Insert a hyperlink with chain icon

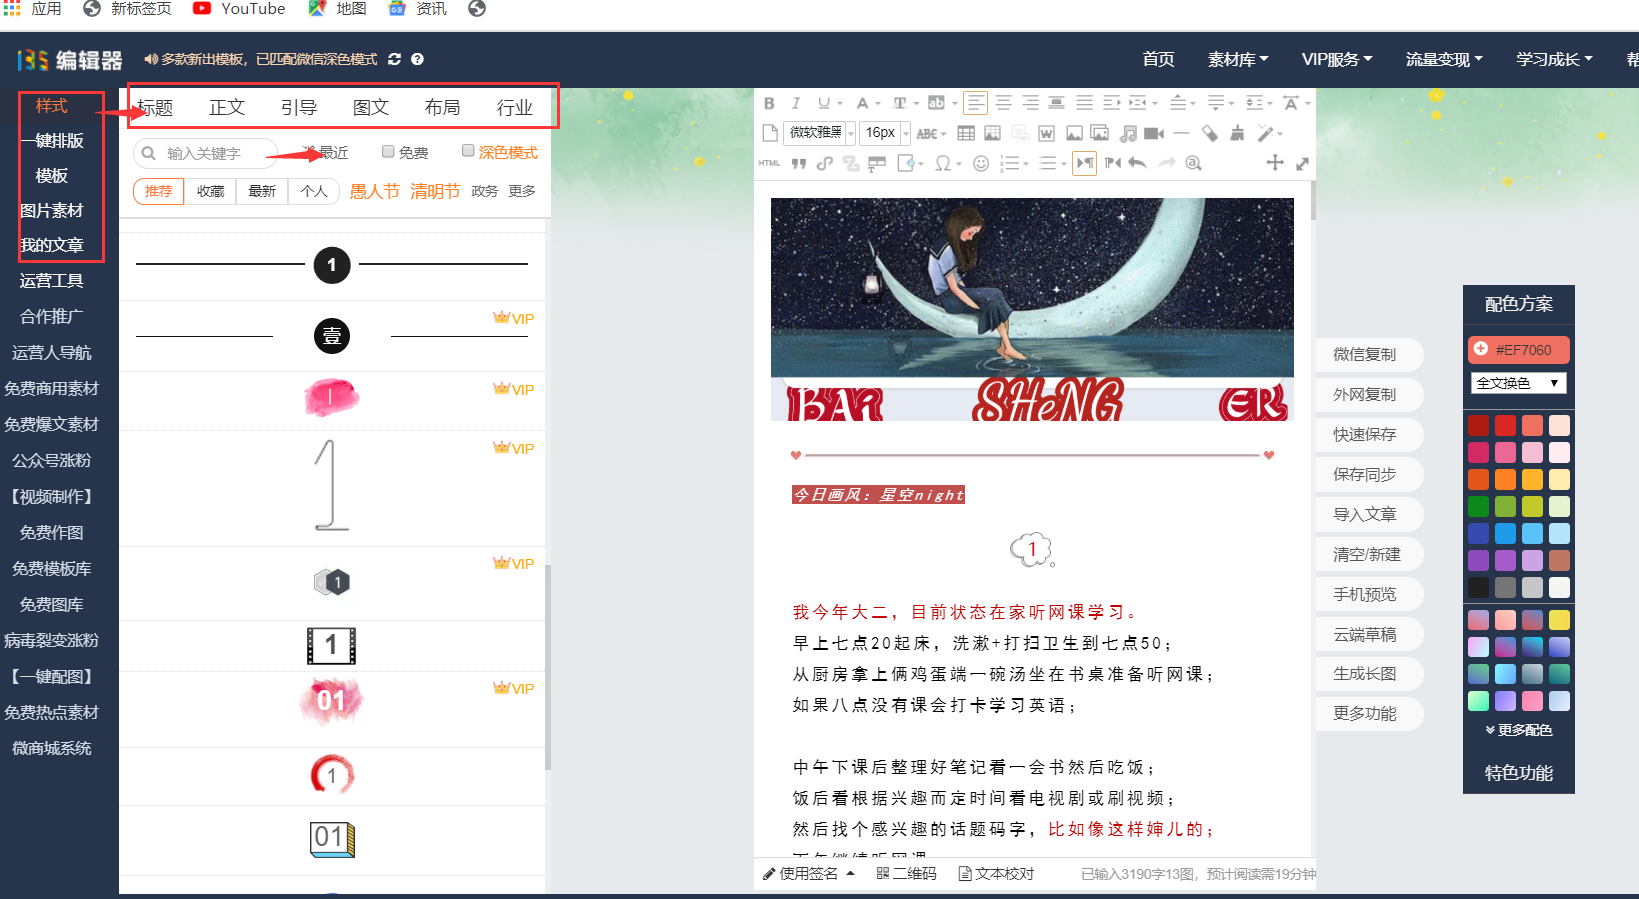click(824, 163)
